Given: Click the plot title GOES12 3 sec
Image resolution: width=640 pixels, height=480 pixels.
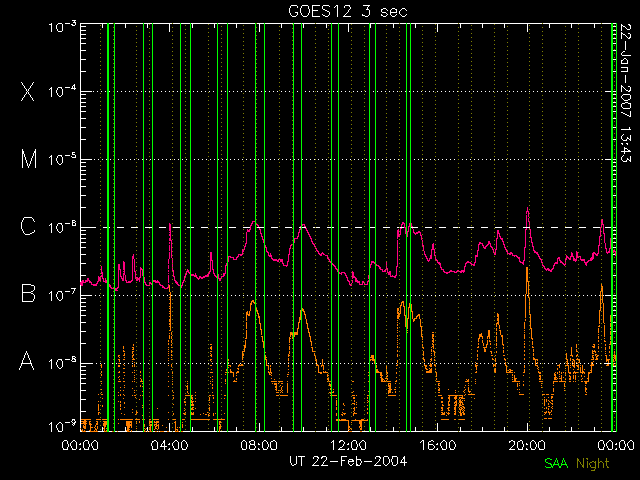Looking at the screenshot, I should pyautogui.click(x=348, y=11).
